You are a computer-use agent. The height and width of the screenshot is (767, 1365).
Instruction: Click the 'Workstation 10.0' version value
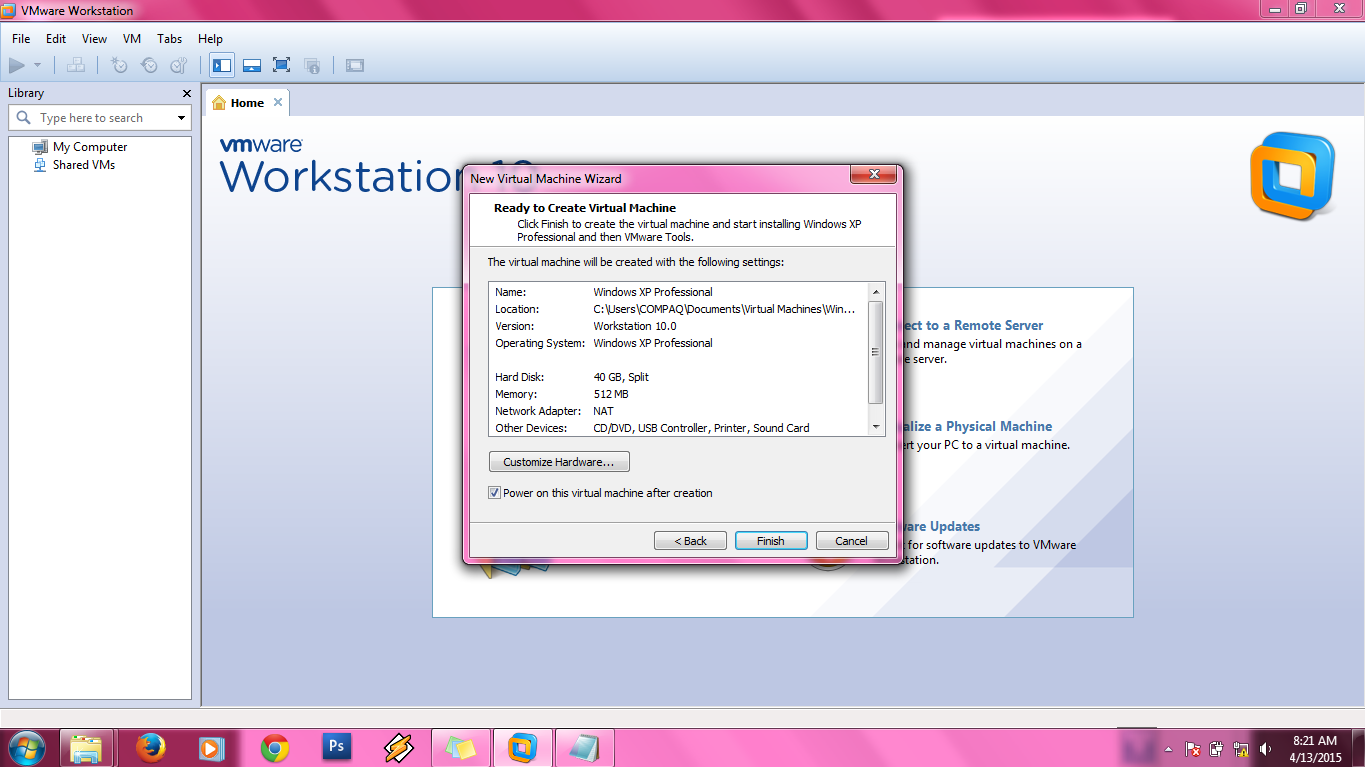635,326
